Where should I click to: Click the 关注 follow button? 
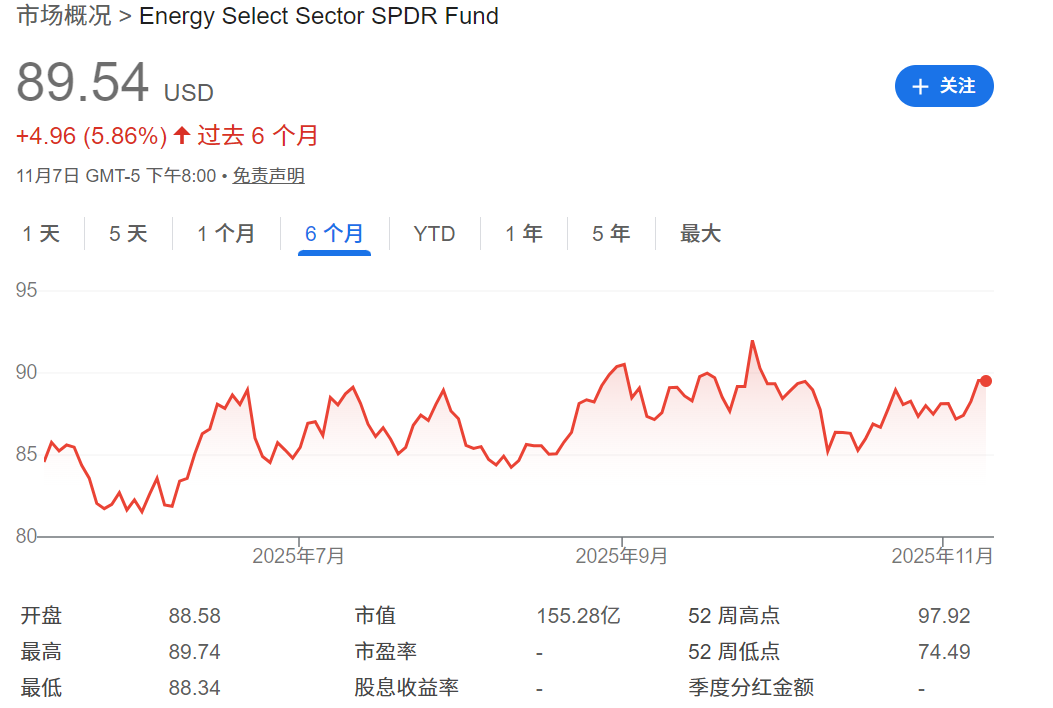pyautogui.click(x=944, y=86)
